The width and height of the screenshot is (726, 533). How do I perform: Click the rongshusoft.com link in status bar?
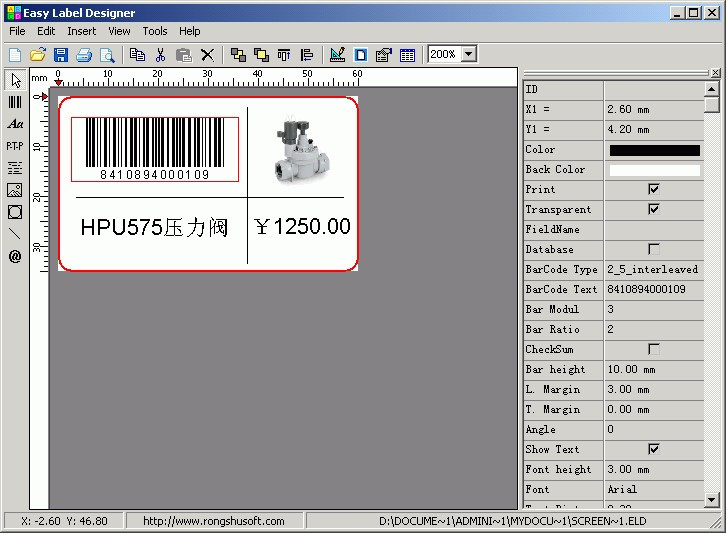pyautogui.click(x=213, y=521)
